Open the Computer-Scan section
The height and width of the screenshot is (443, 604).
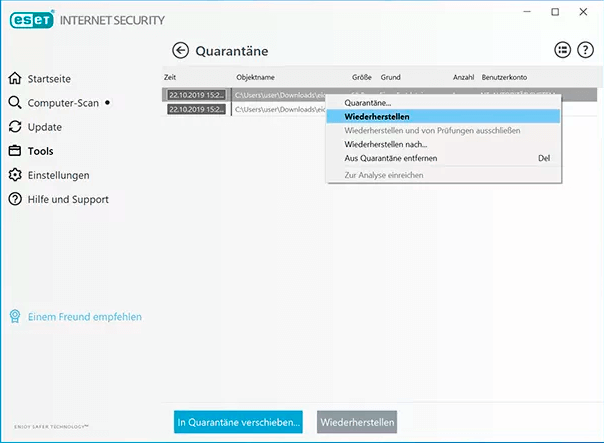[63, 103]
